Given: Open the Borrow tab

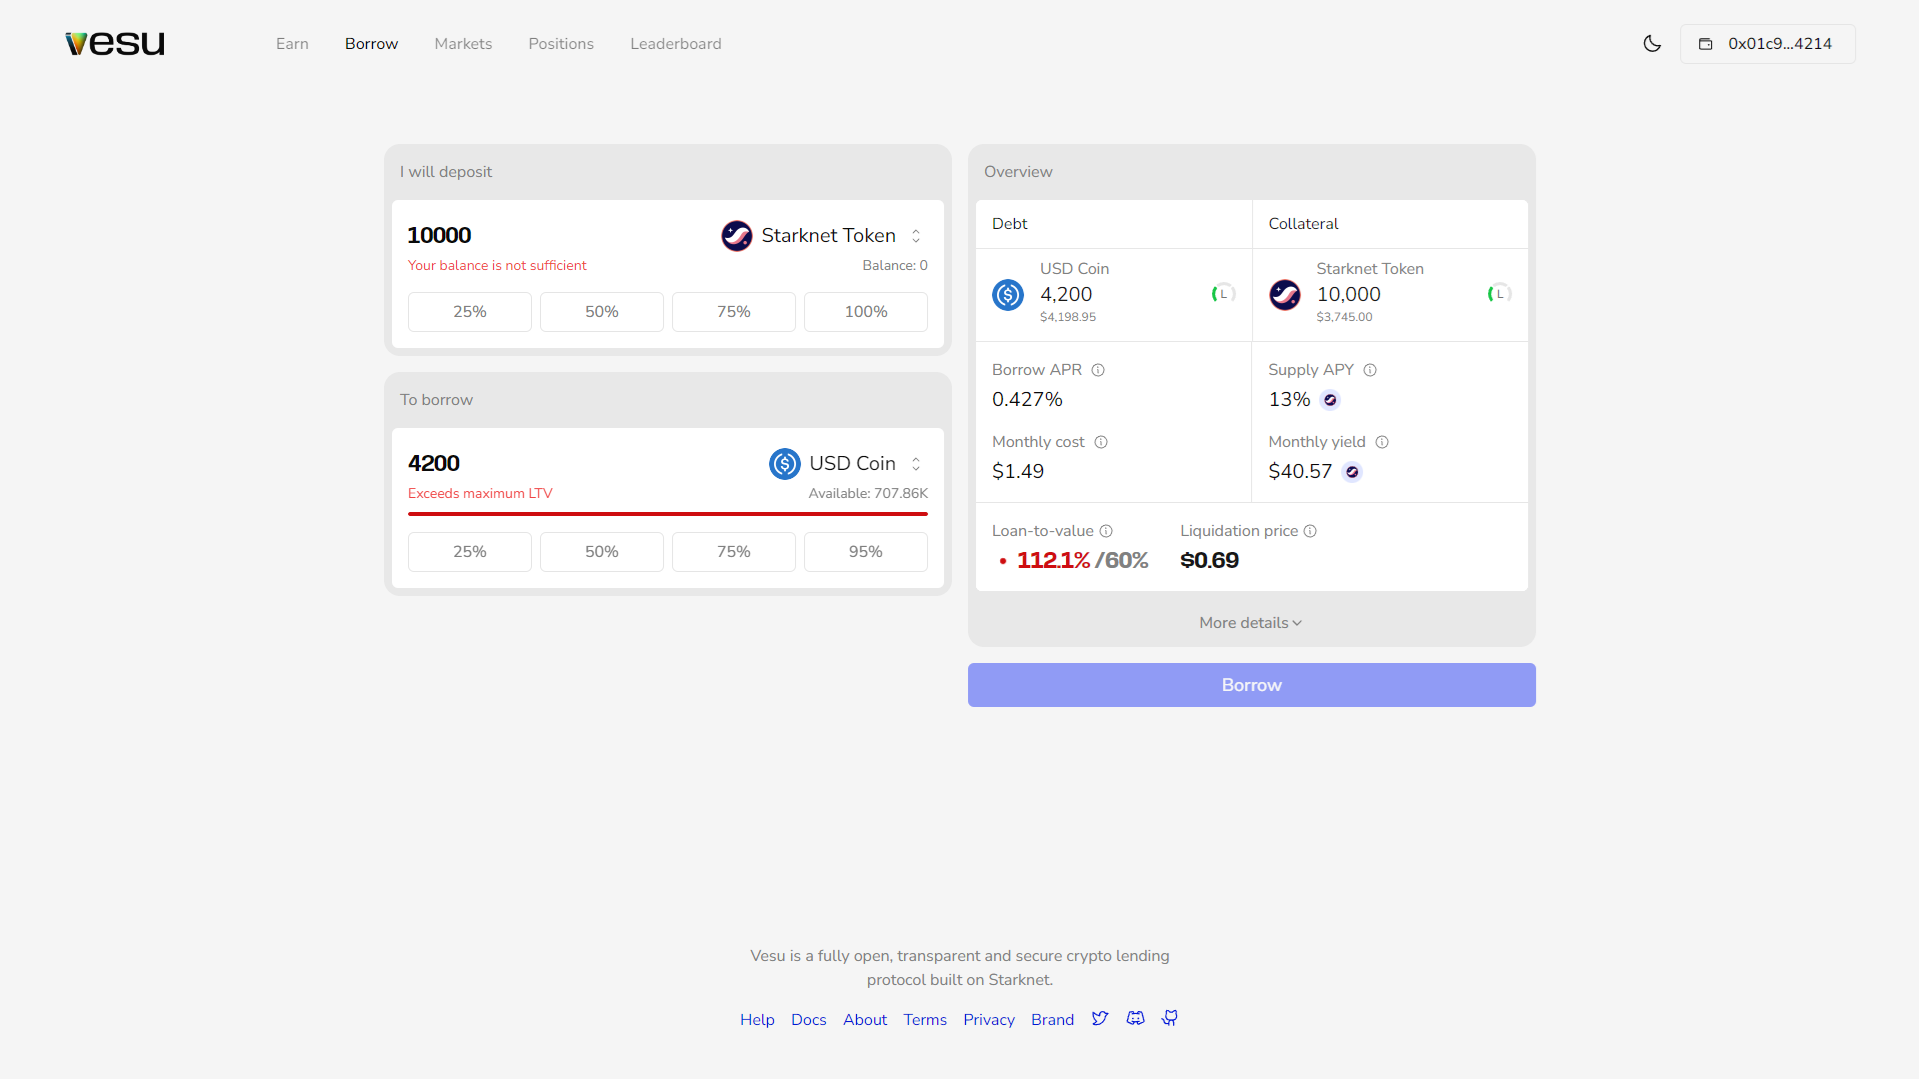Looking at the screenshot, I should point(371,44).
